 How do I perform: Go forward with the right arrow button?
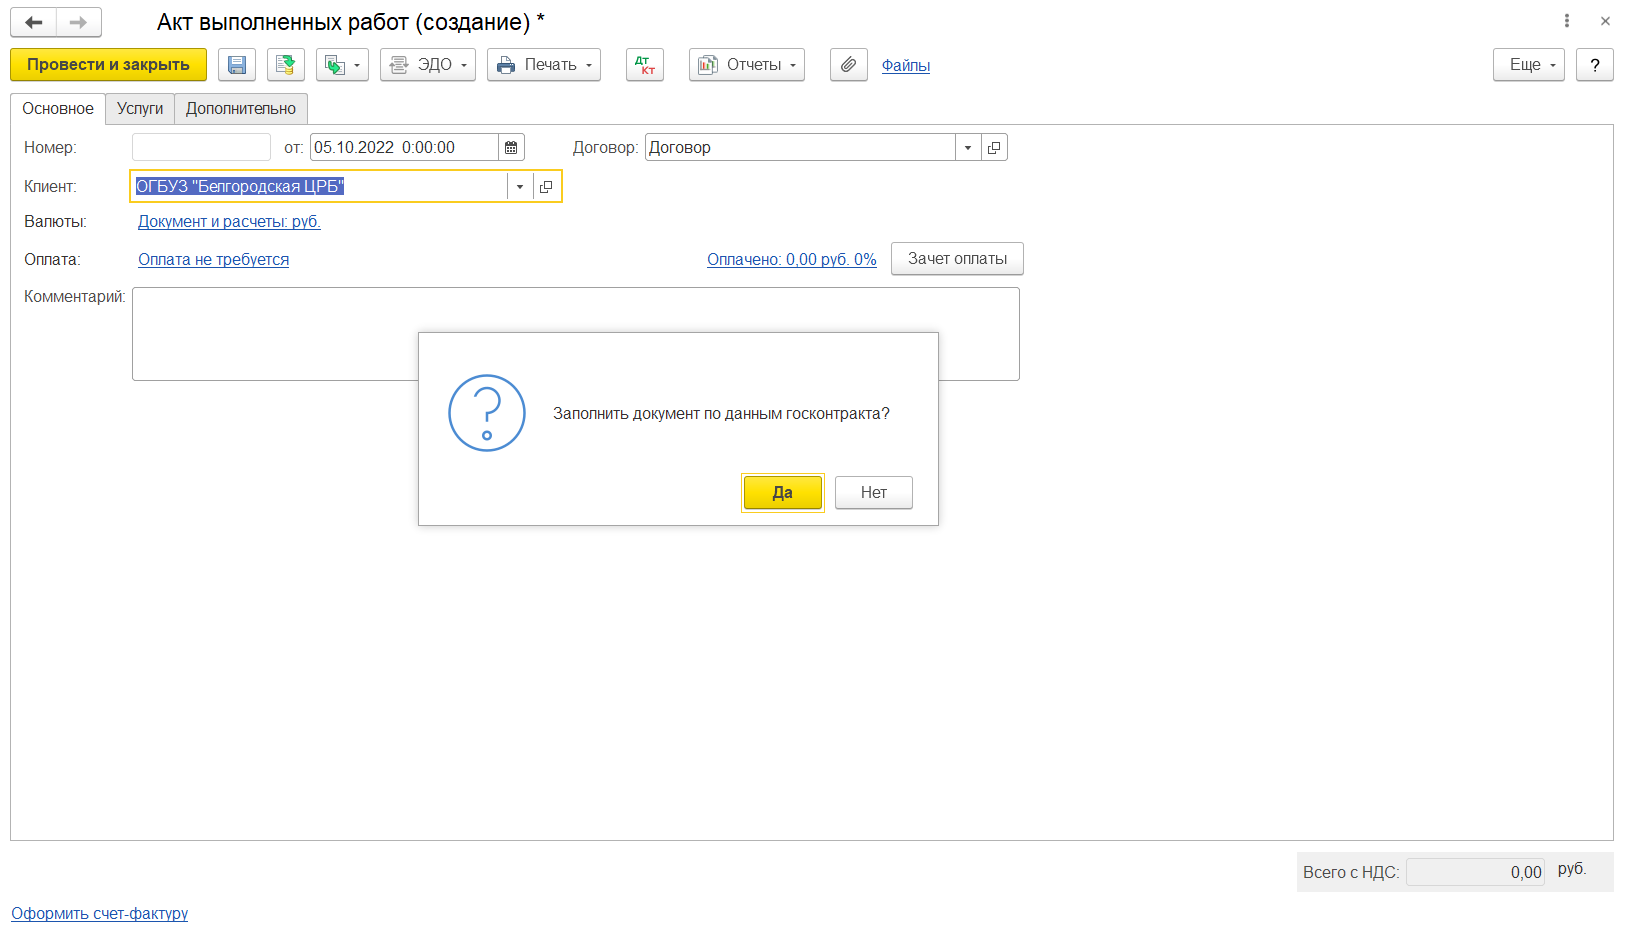(x=79, y=22)
